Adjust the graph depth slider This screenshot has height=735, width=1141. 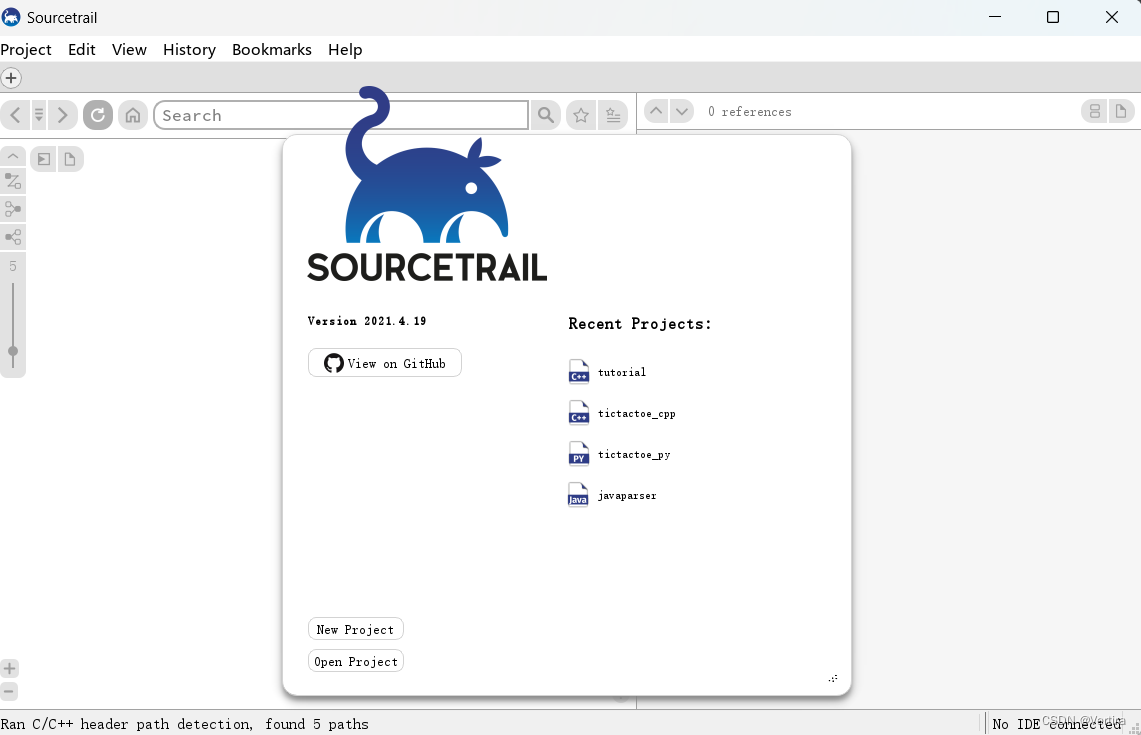[13, 352]
